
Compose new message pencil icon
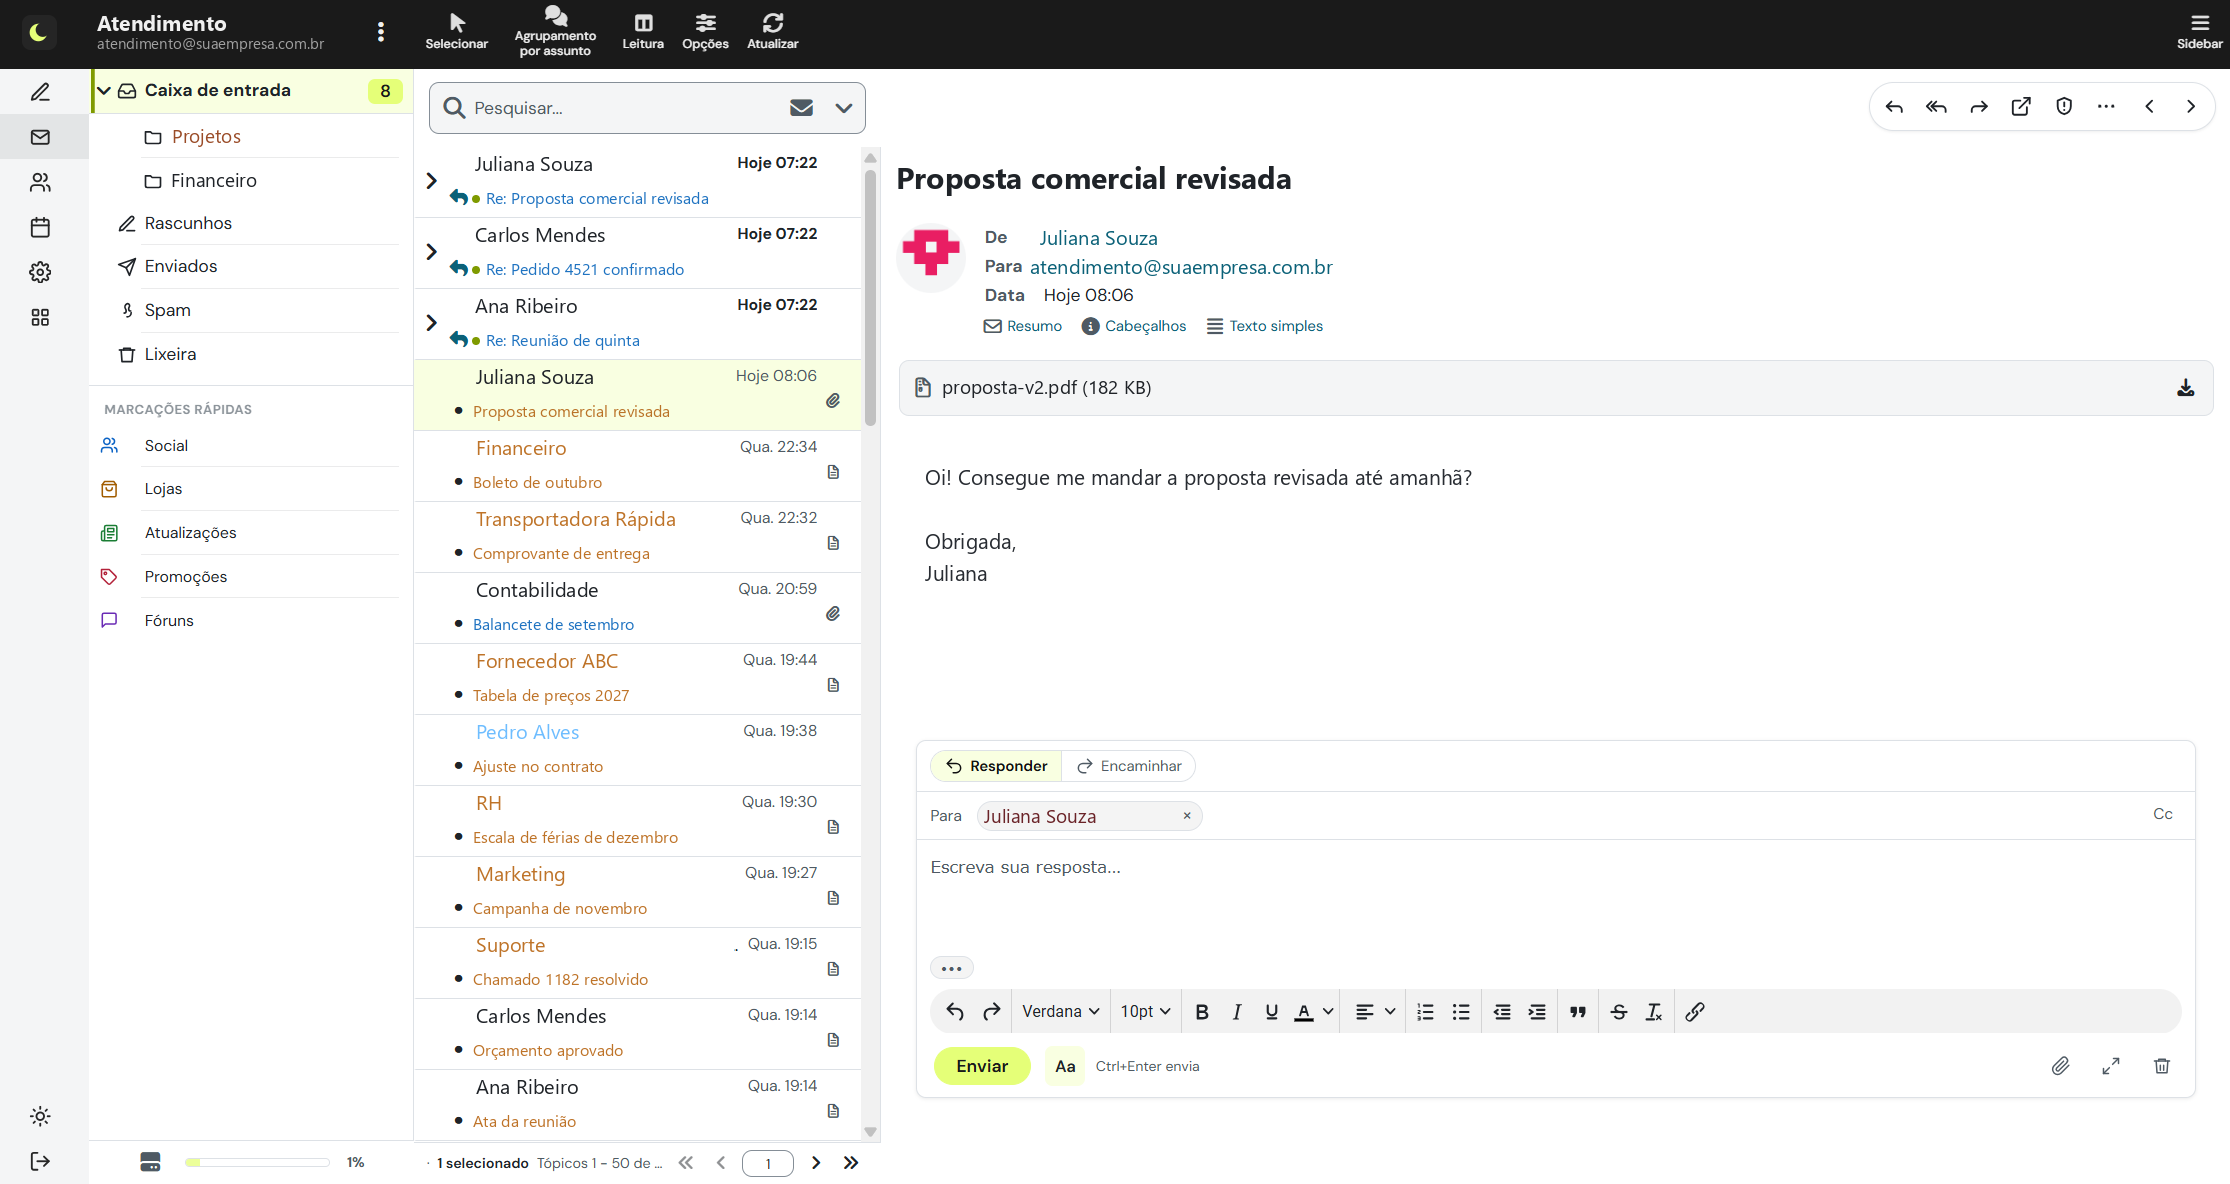coord(40,92)
